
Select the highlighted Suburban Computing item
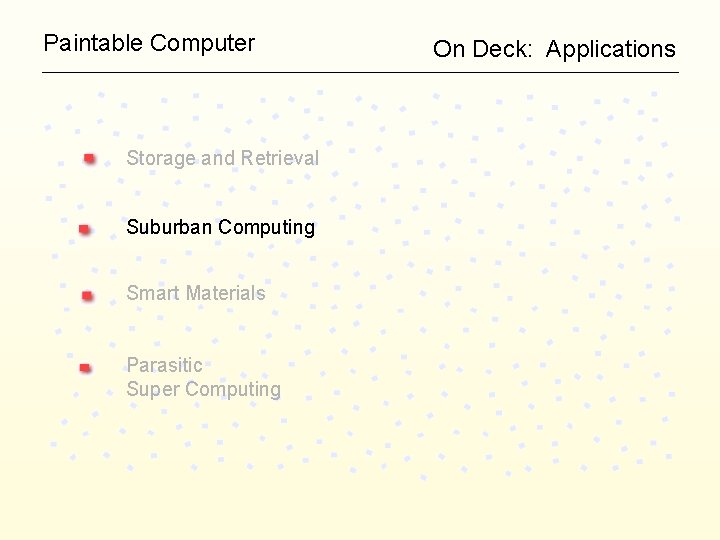point(220,227)
